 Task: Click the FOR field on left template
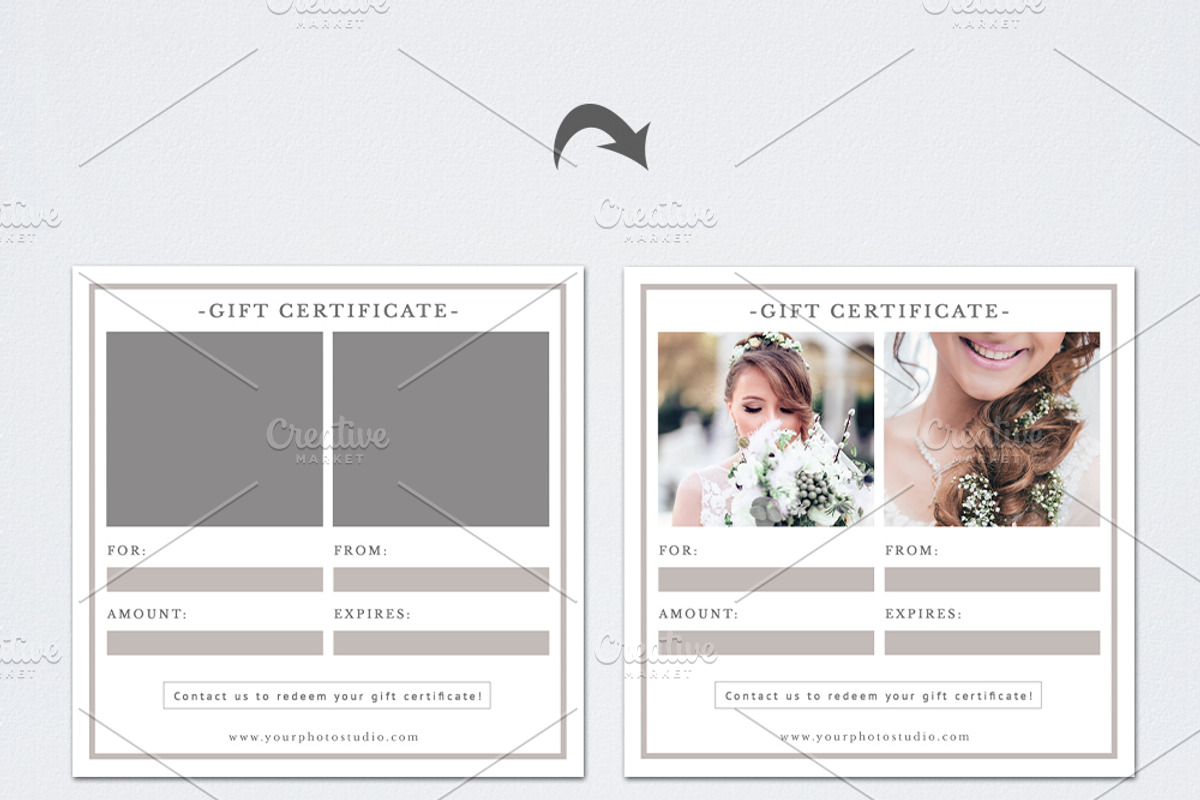[215, 580]
